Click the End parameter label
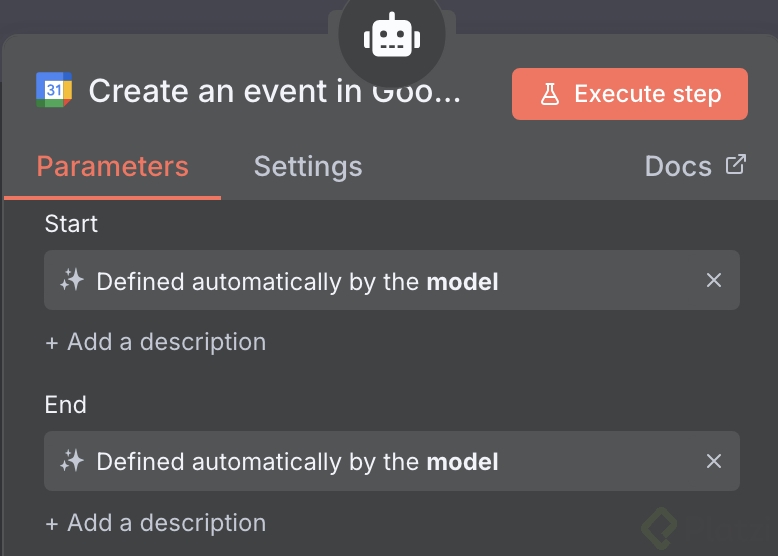Screen dimensions: 778x556 click(66, 404)
